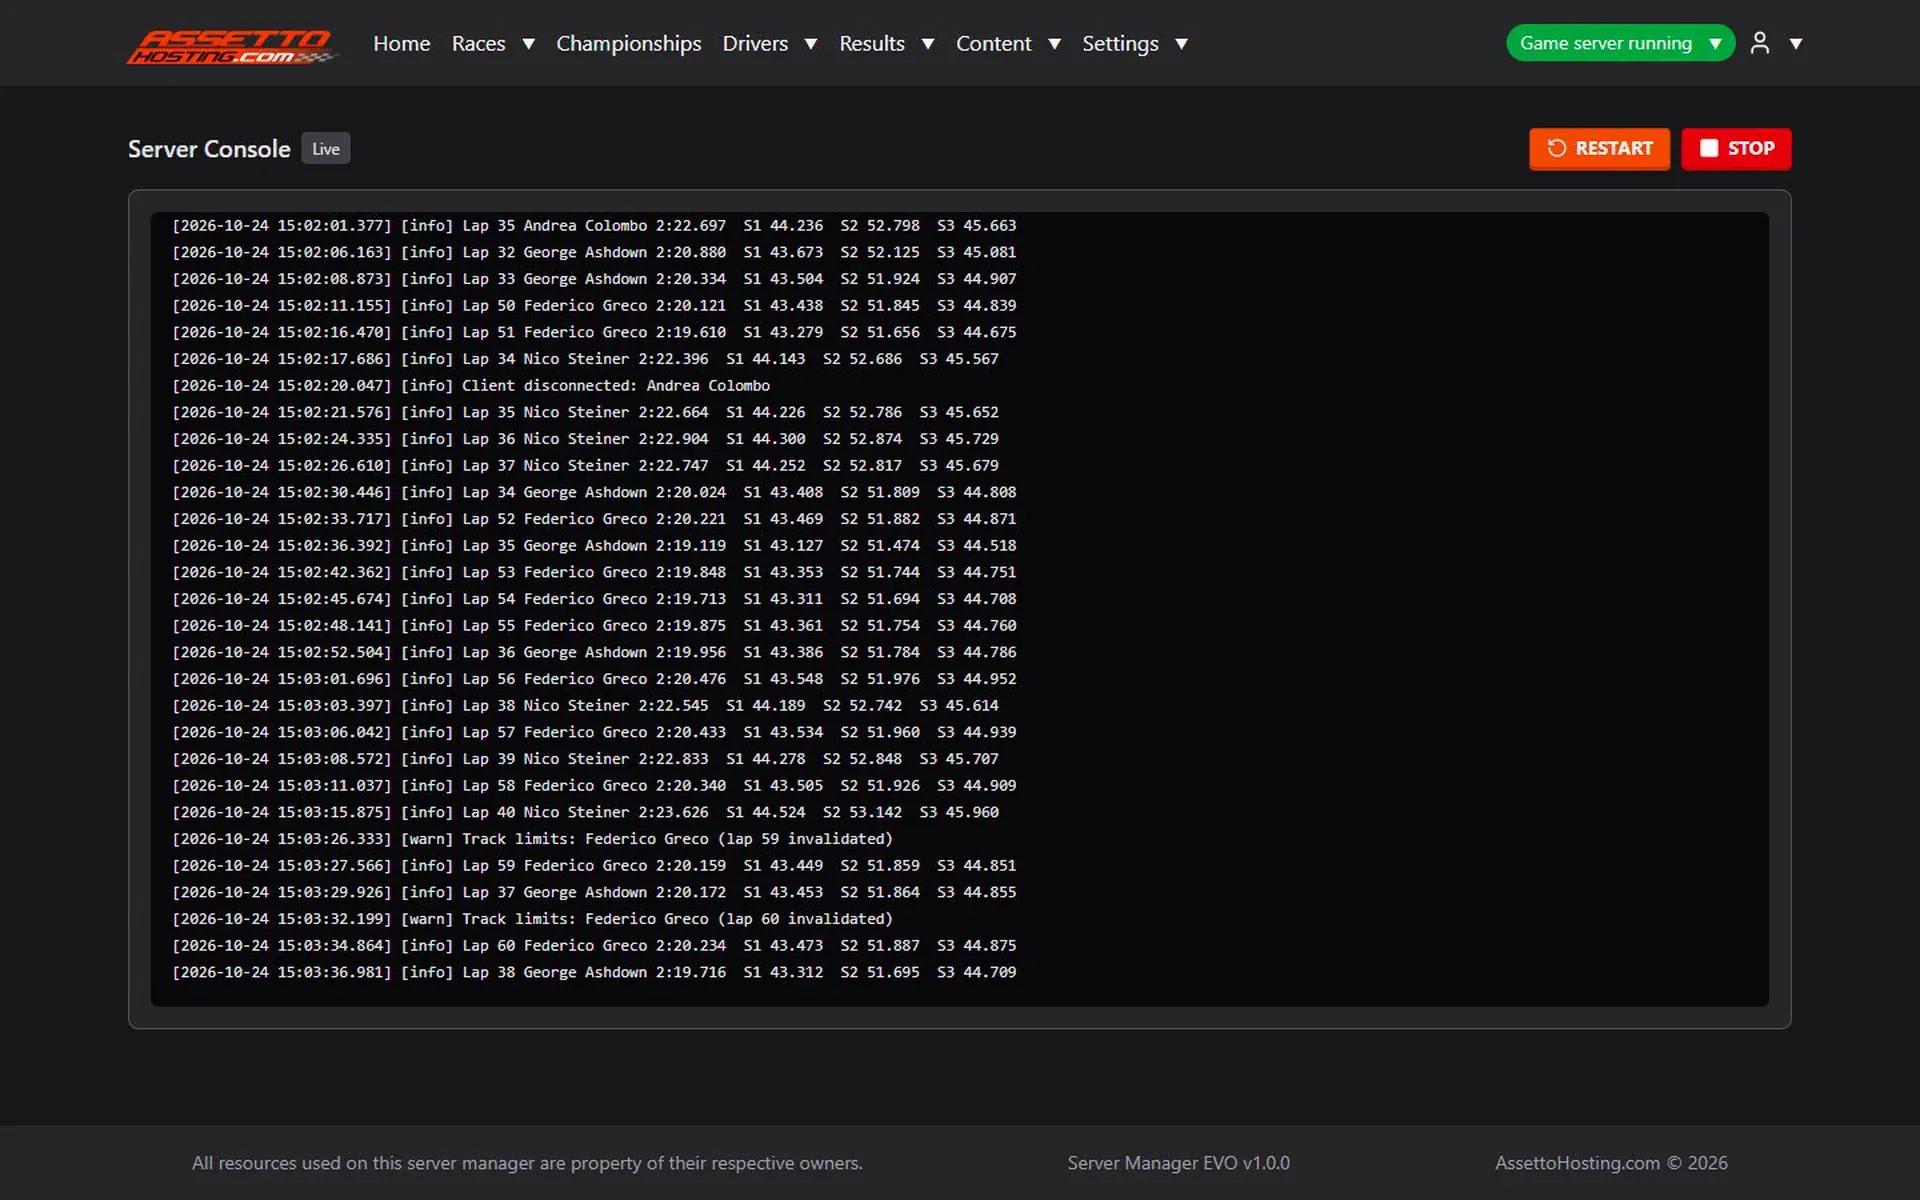Click the AssettoHosting.com © 2026 footer link

click(x=1611, y=1163)
